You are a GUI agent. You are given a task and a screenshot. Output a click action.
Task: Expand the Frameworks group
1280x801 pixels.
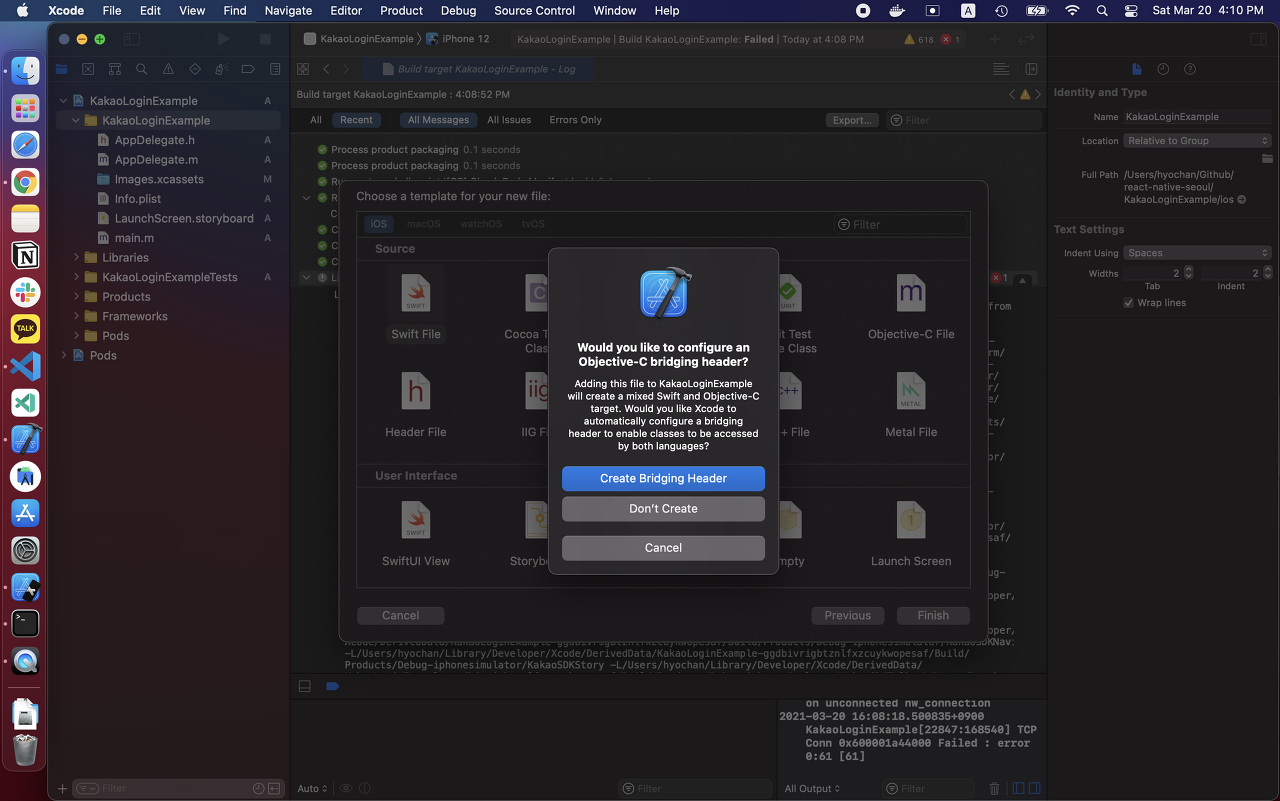(76, 316)
